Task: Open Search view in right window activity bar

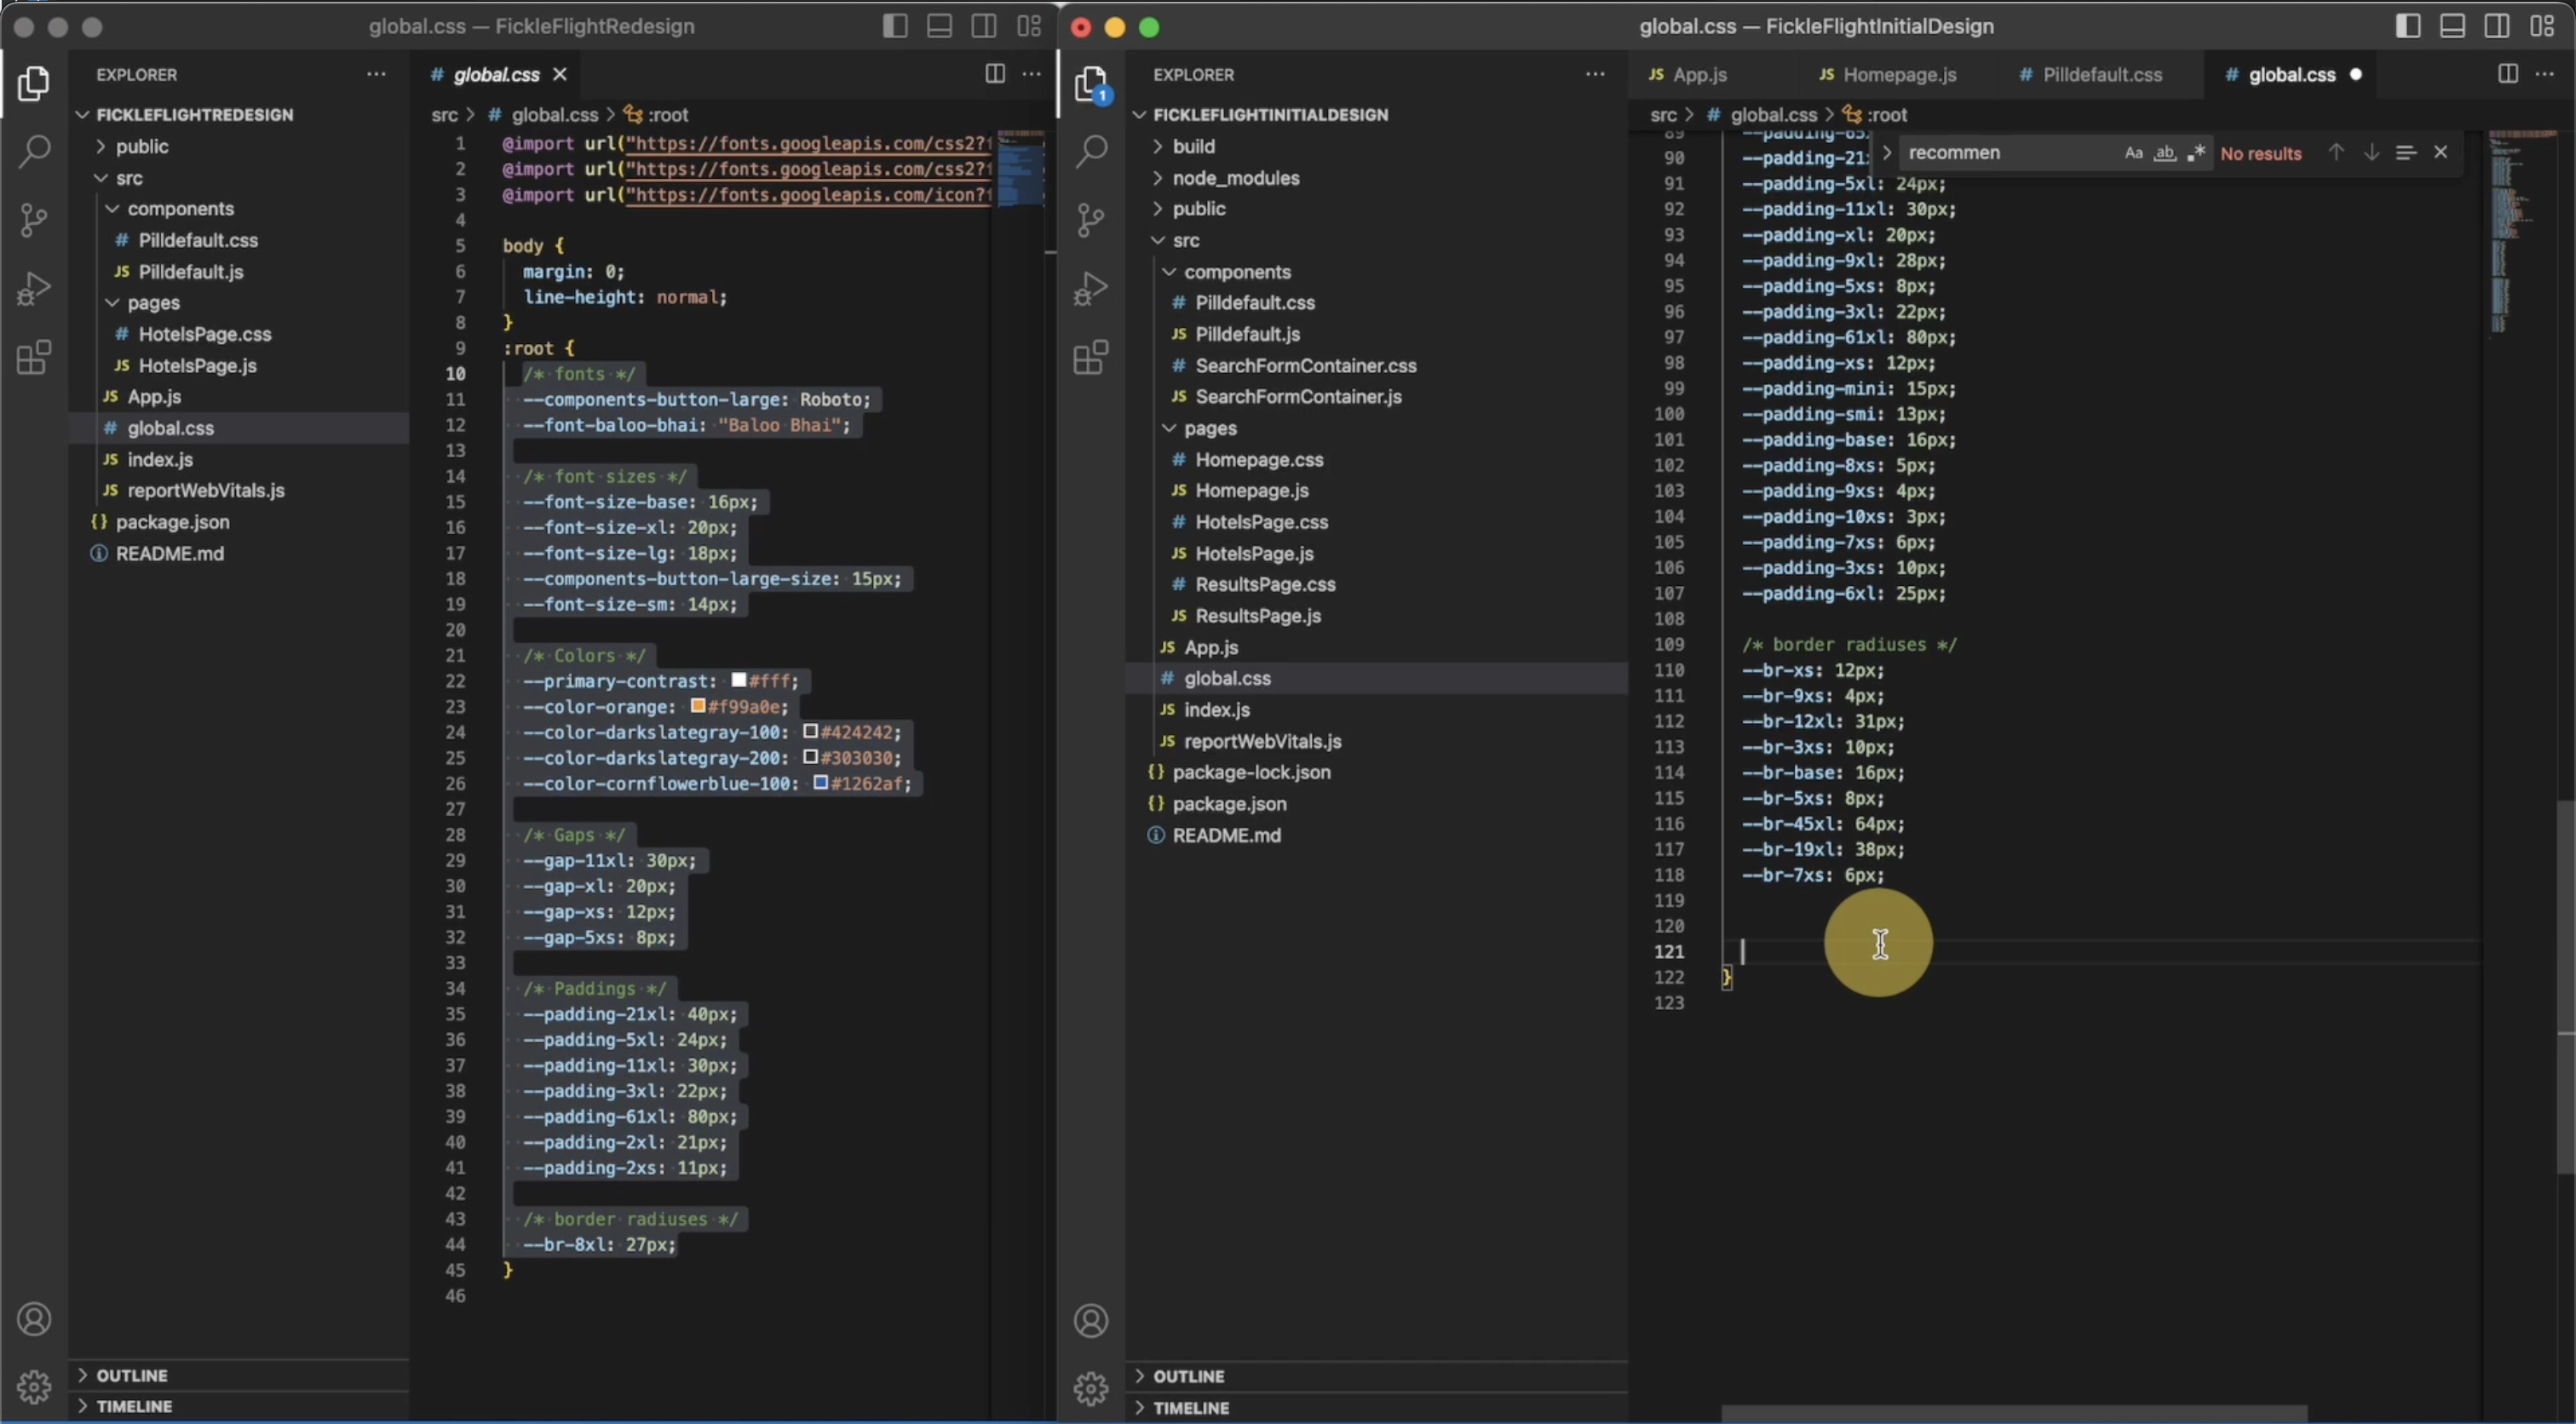Action: [1091, 151]
